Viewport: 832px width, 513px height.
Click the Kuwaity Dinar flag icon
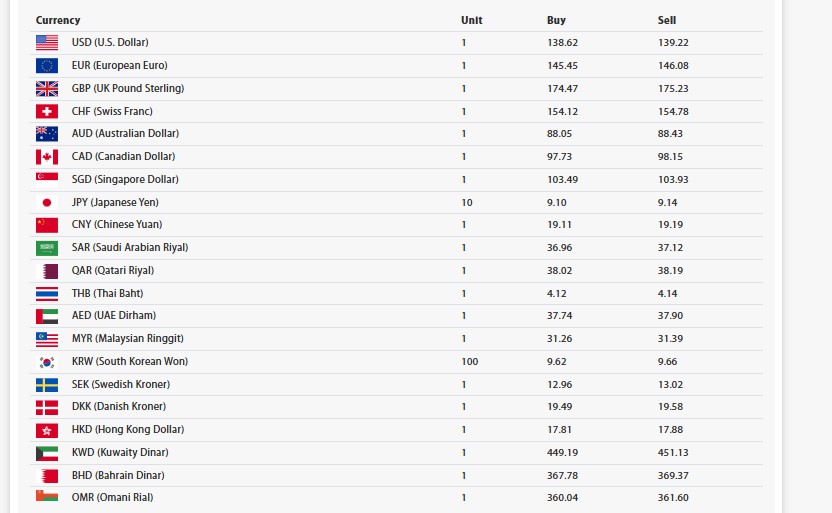47,453
